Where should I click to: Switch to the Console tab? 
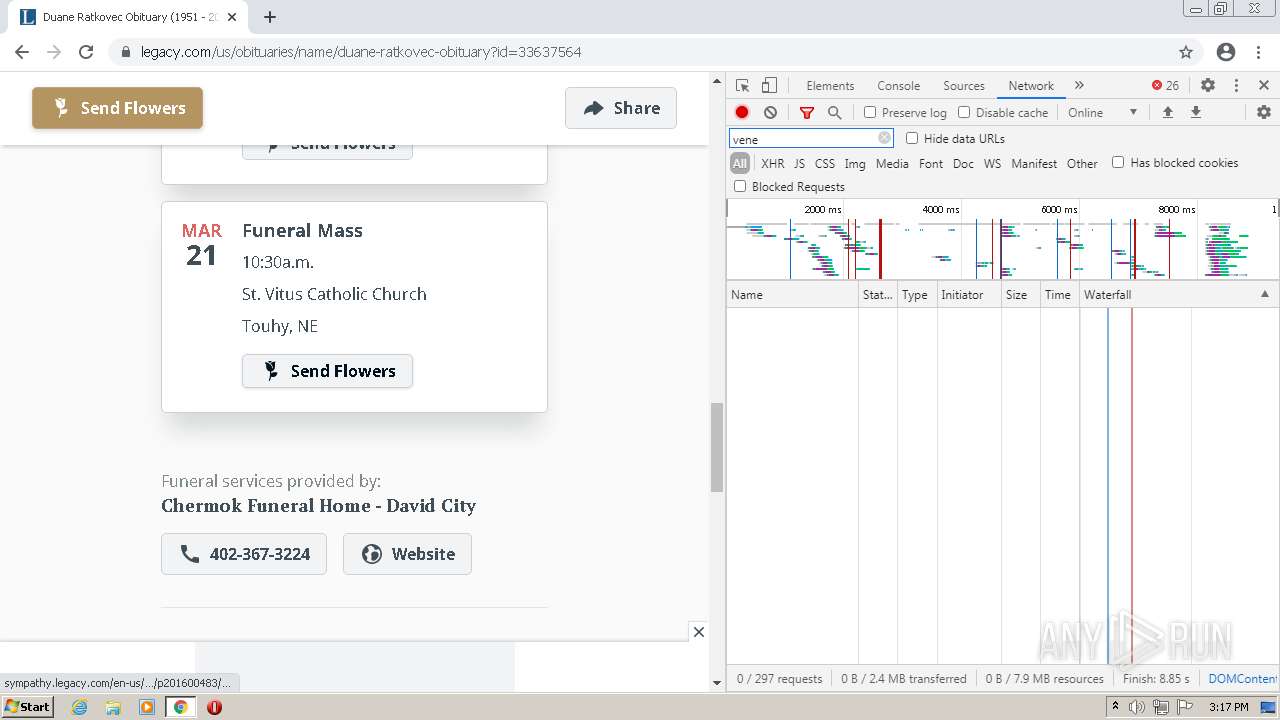click(898, 86)
